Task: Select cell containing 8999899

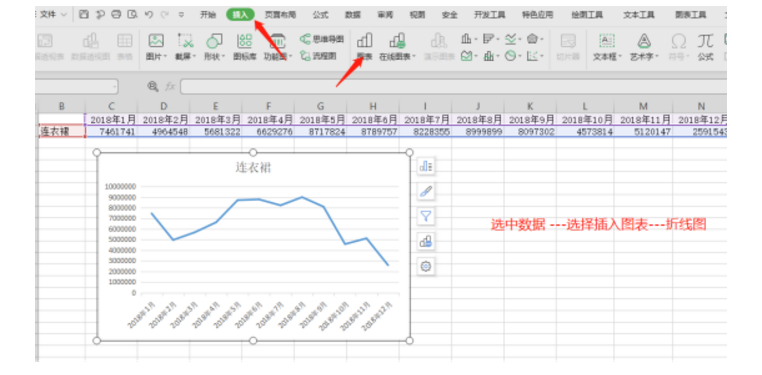Action: point(478,131)
